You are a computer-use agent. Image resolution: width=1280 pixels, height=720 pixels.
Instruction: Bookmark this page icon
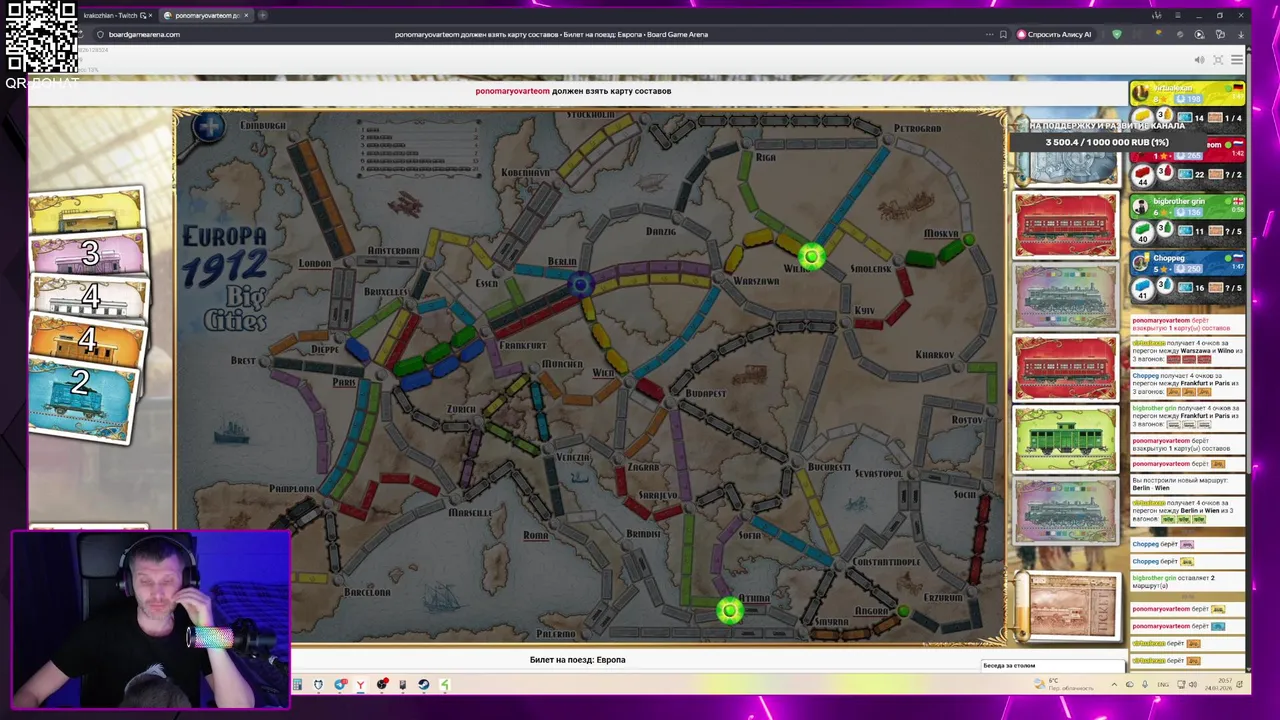[1003, 34]
